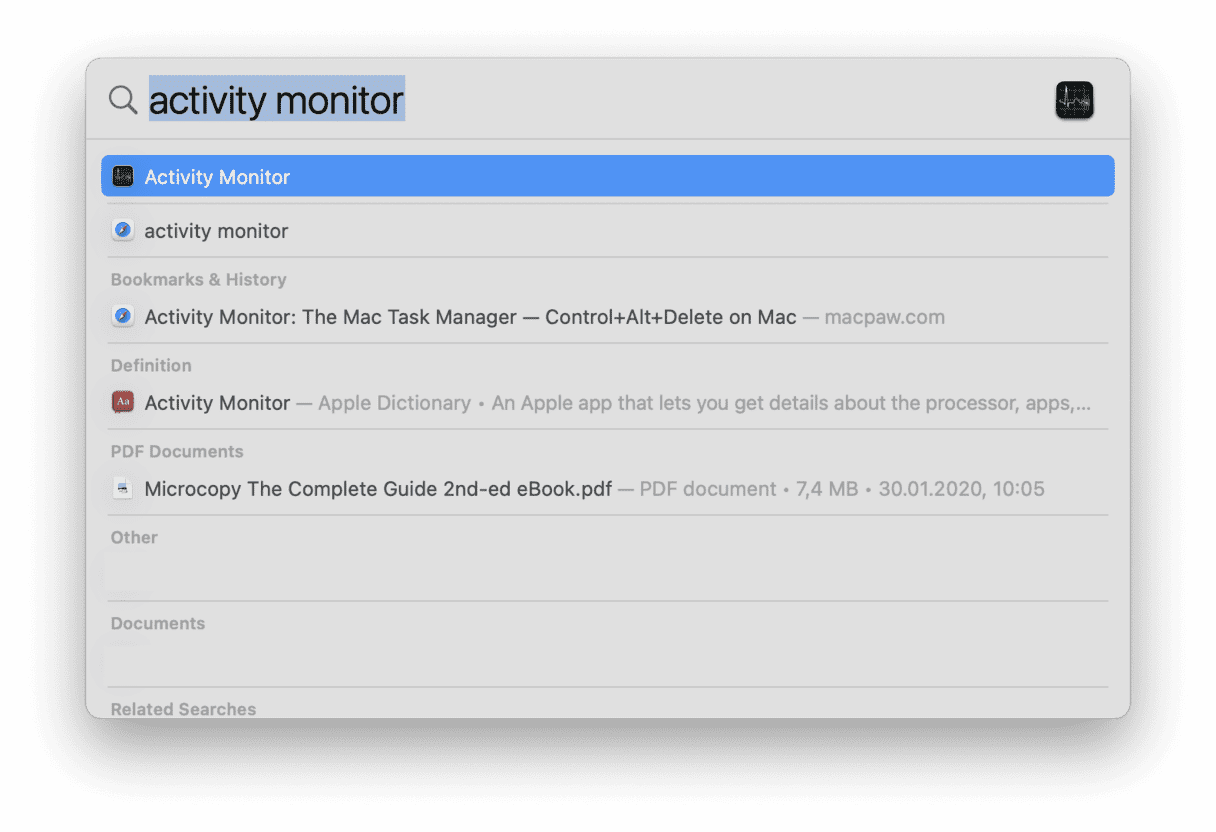Click the red Dictionary icon under Definition

pos(123,403)
